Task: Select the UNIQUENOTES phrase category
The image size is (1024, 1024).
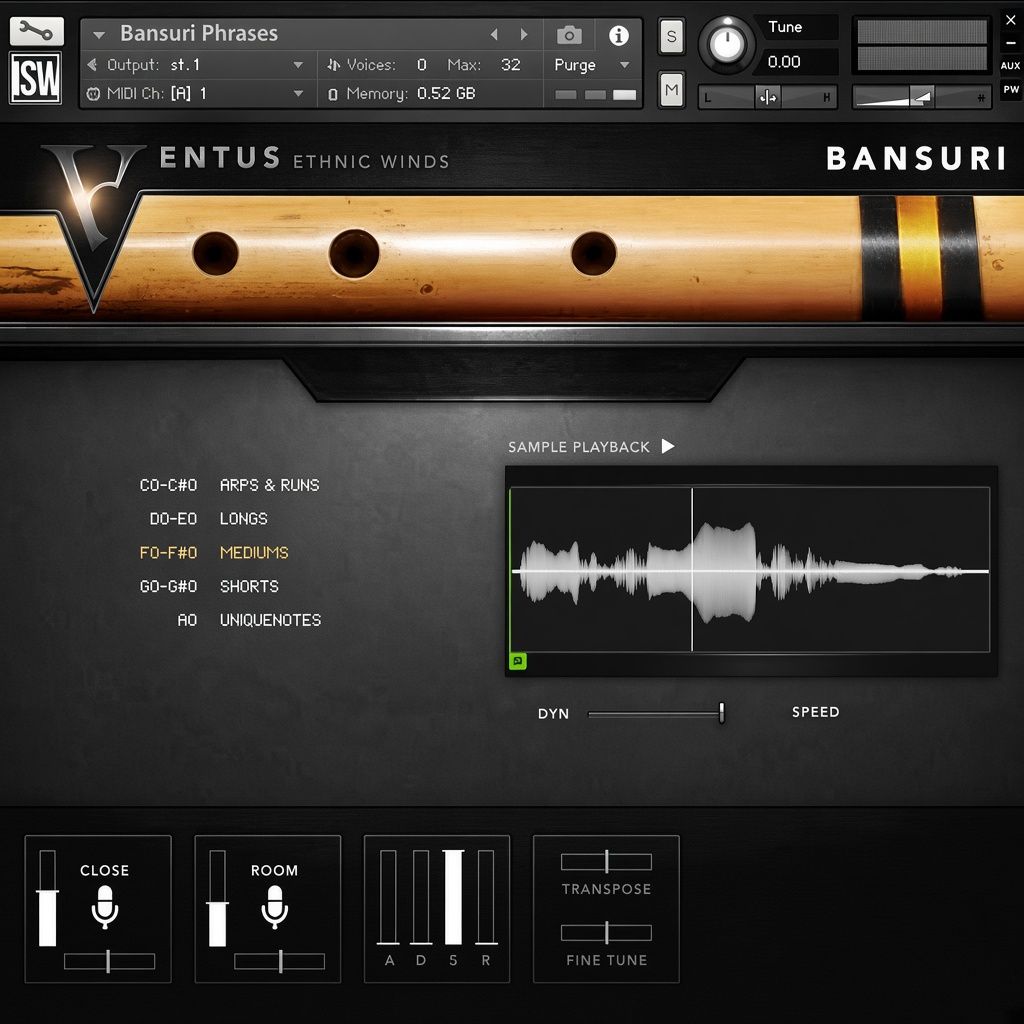Action: (x=270, y=620)
